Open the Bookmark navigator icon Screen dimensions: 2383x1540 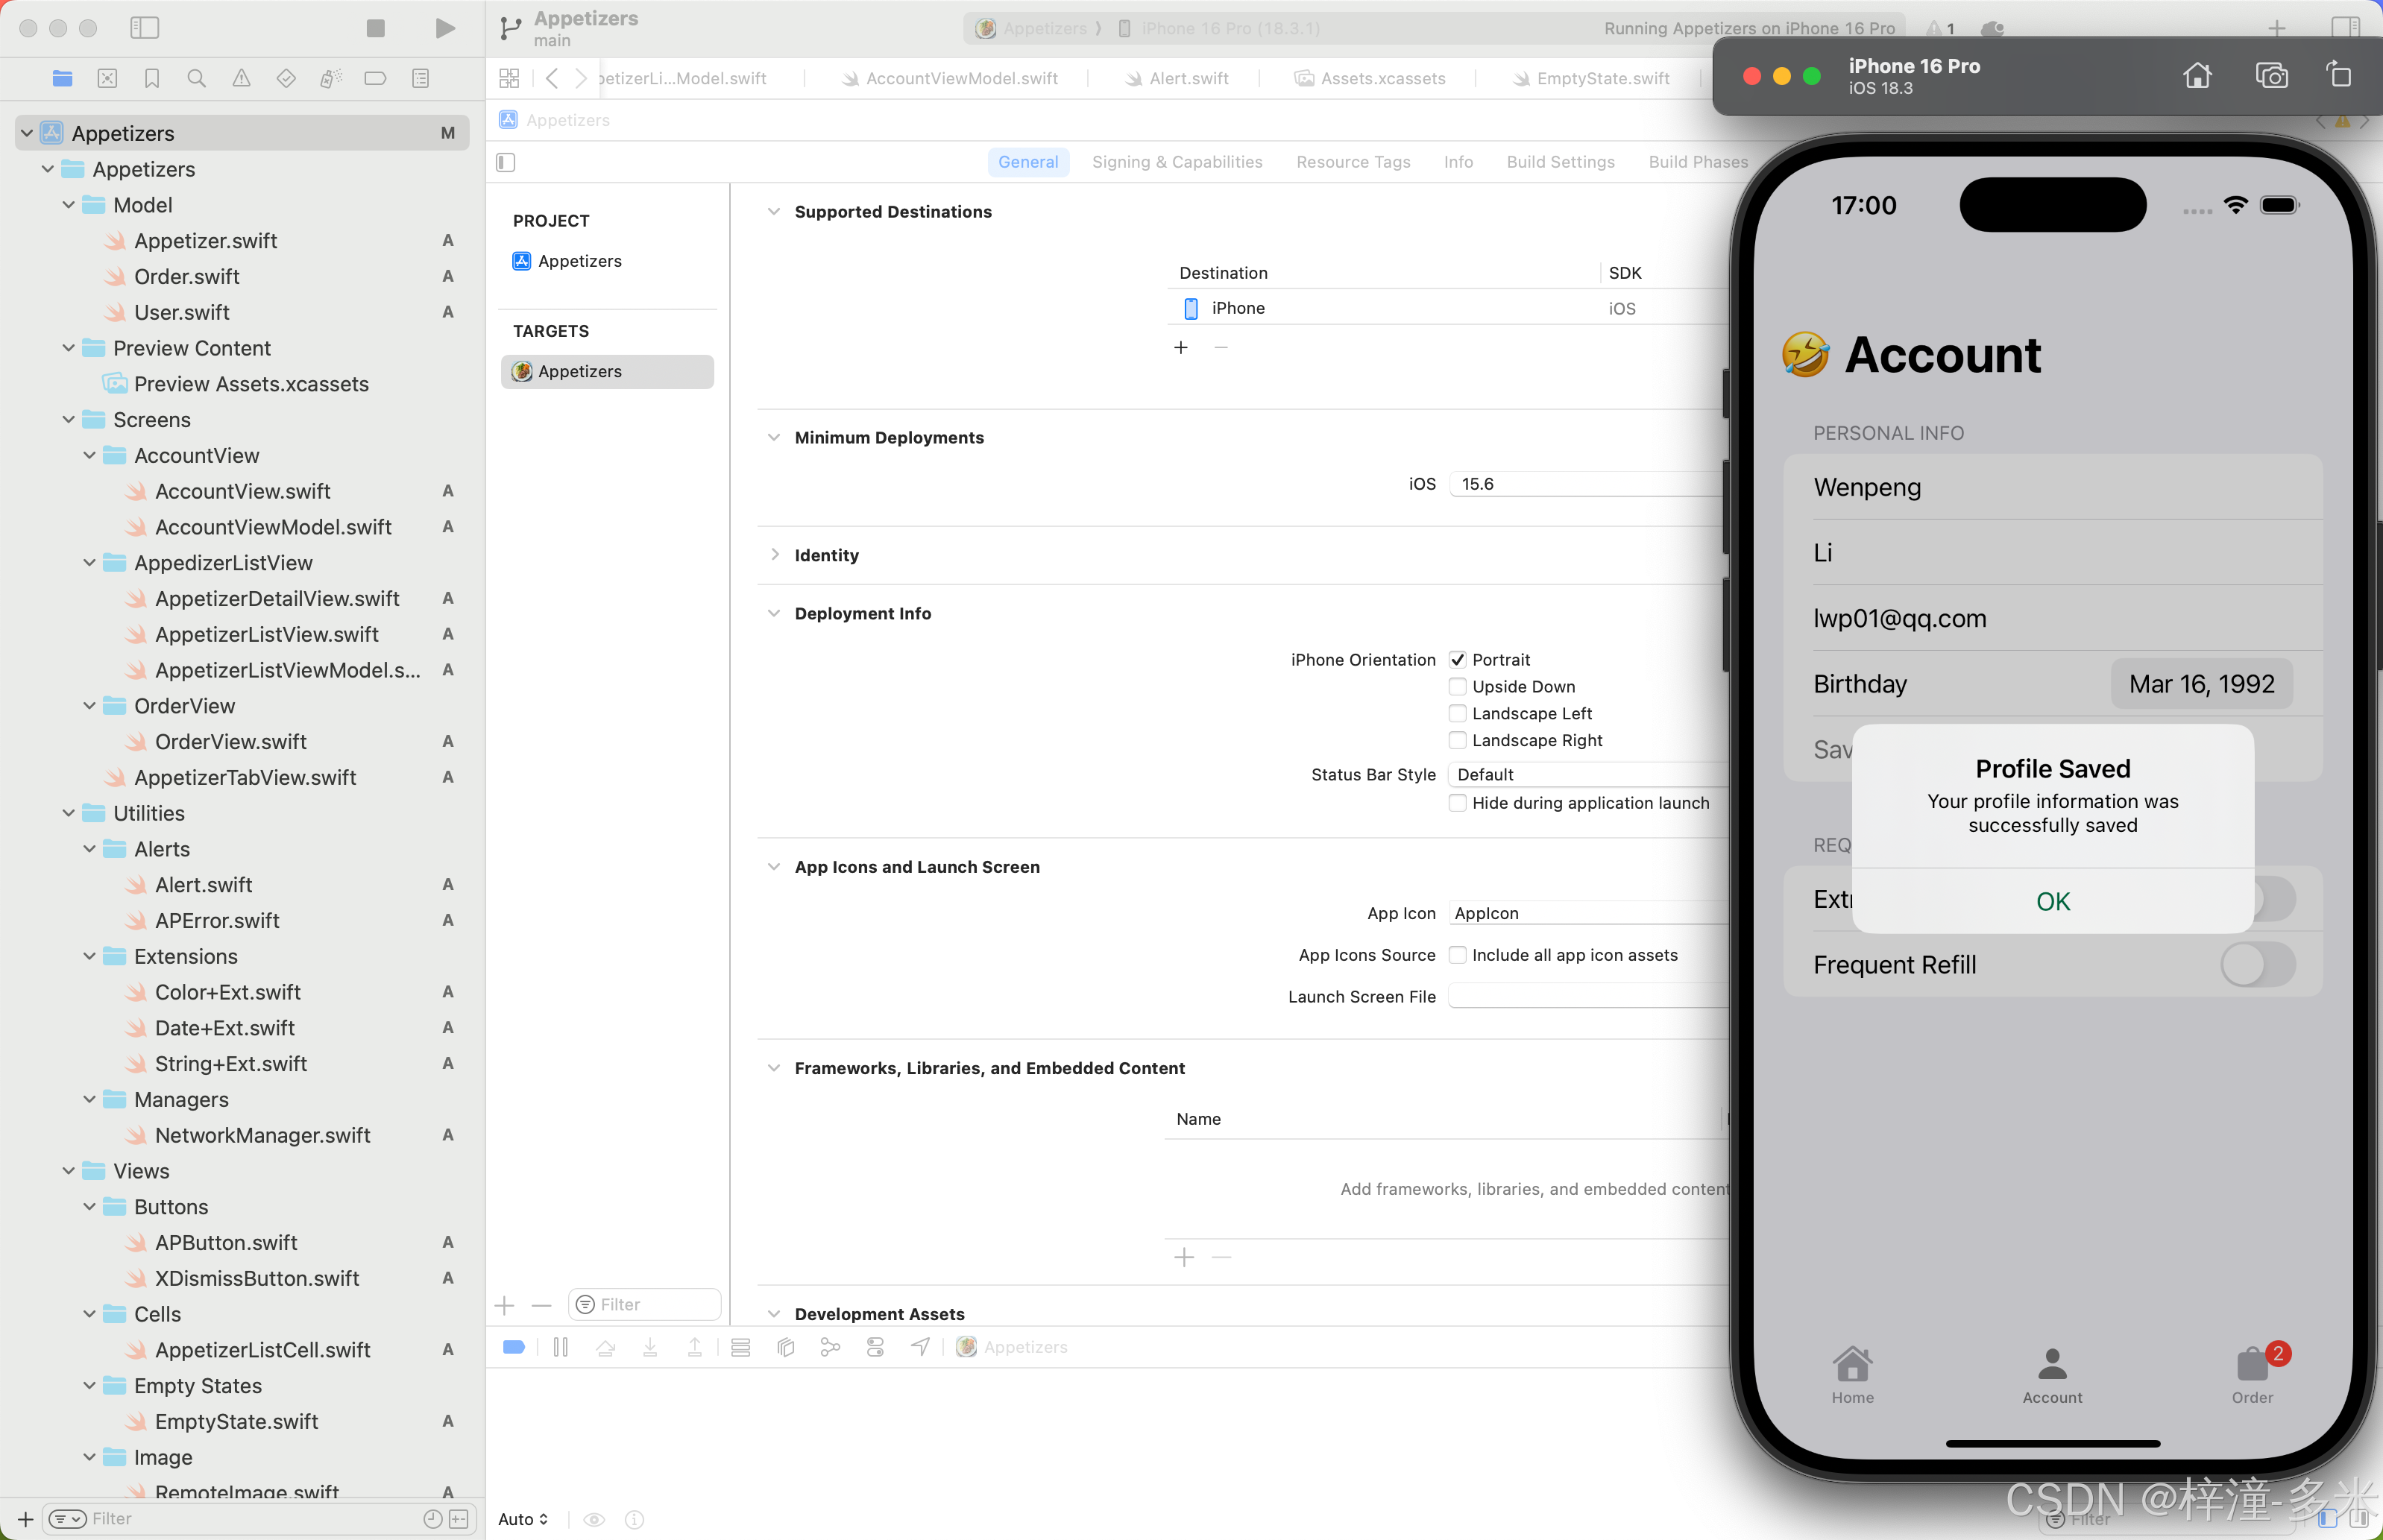[x=152, y=78]
